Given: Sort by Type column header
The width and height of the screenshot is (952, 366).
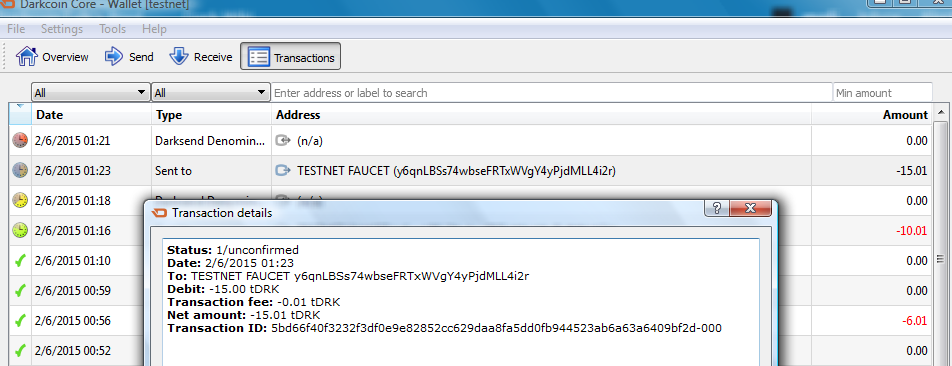Looking at the screenshot, I should tap(211, 115).
